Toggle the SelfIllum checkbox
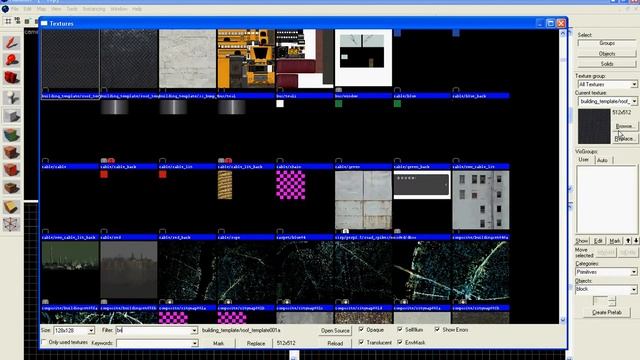The height and width of the screenshot is (360, 640). [x=400, y=329]
